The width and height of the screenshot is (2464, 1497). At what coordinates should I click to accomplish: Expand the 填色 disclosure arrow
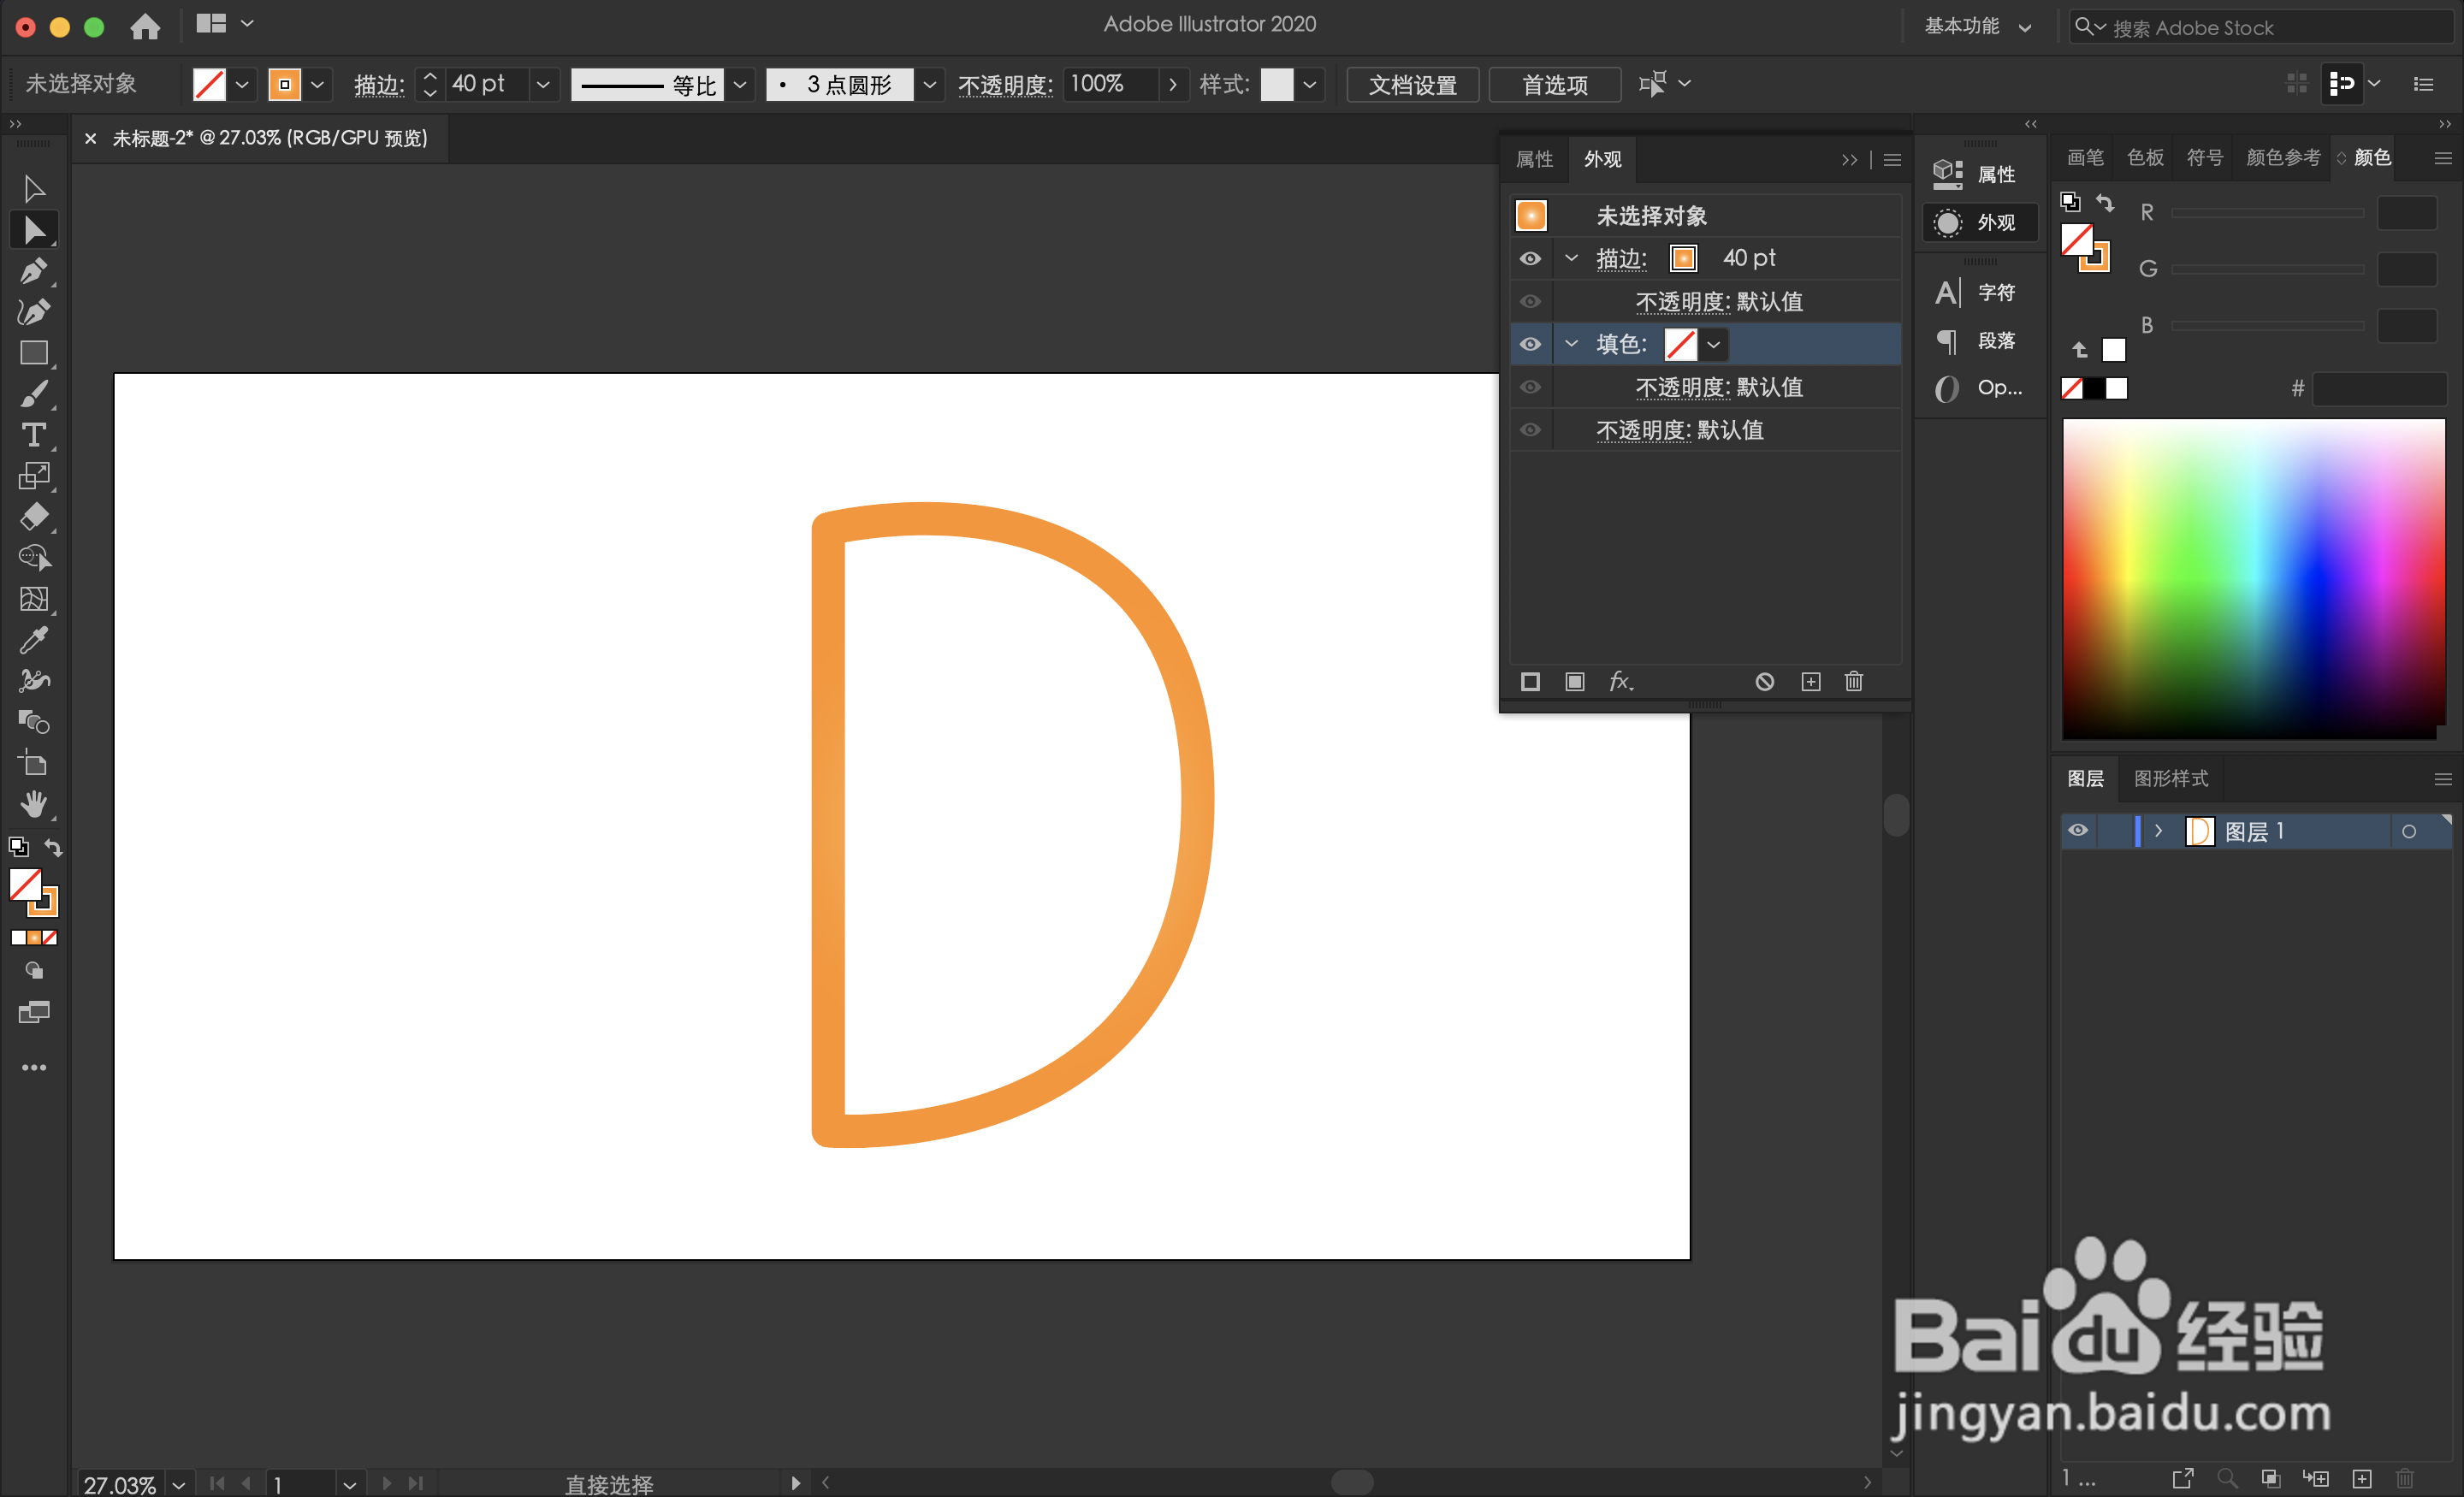point(1570,344)
